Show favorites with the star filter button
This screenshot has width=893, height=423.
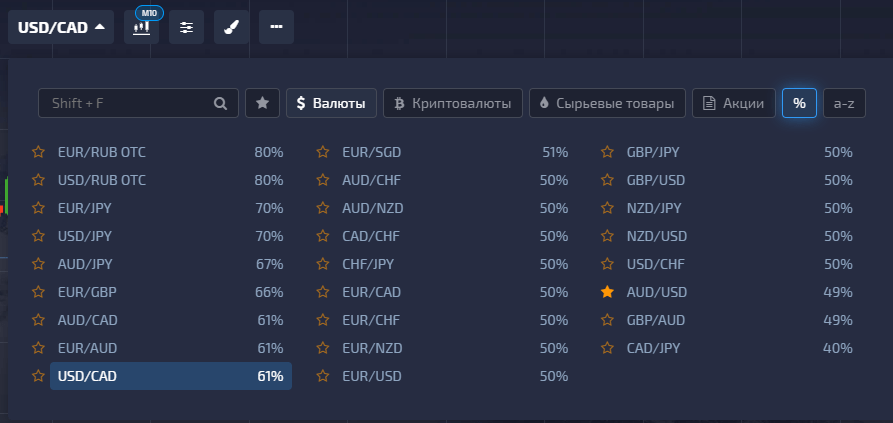click(x=262, y=103)
